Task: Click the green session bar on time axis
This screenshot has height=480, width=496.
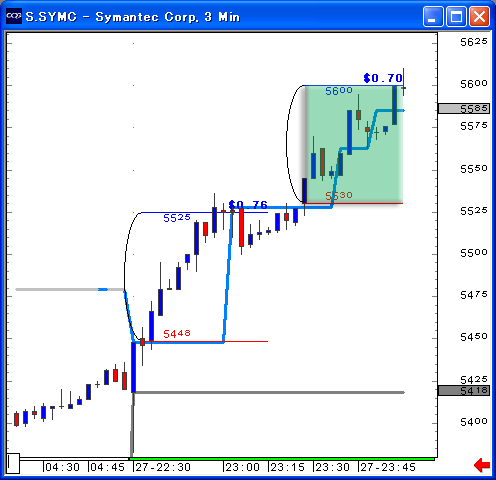Action: point(282,459)
